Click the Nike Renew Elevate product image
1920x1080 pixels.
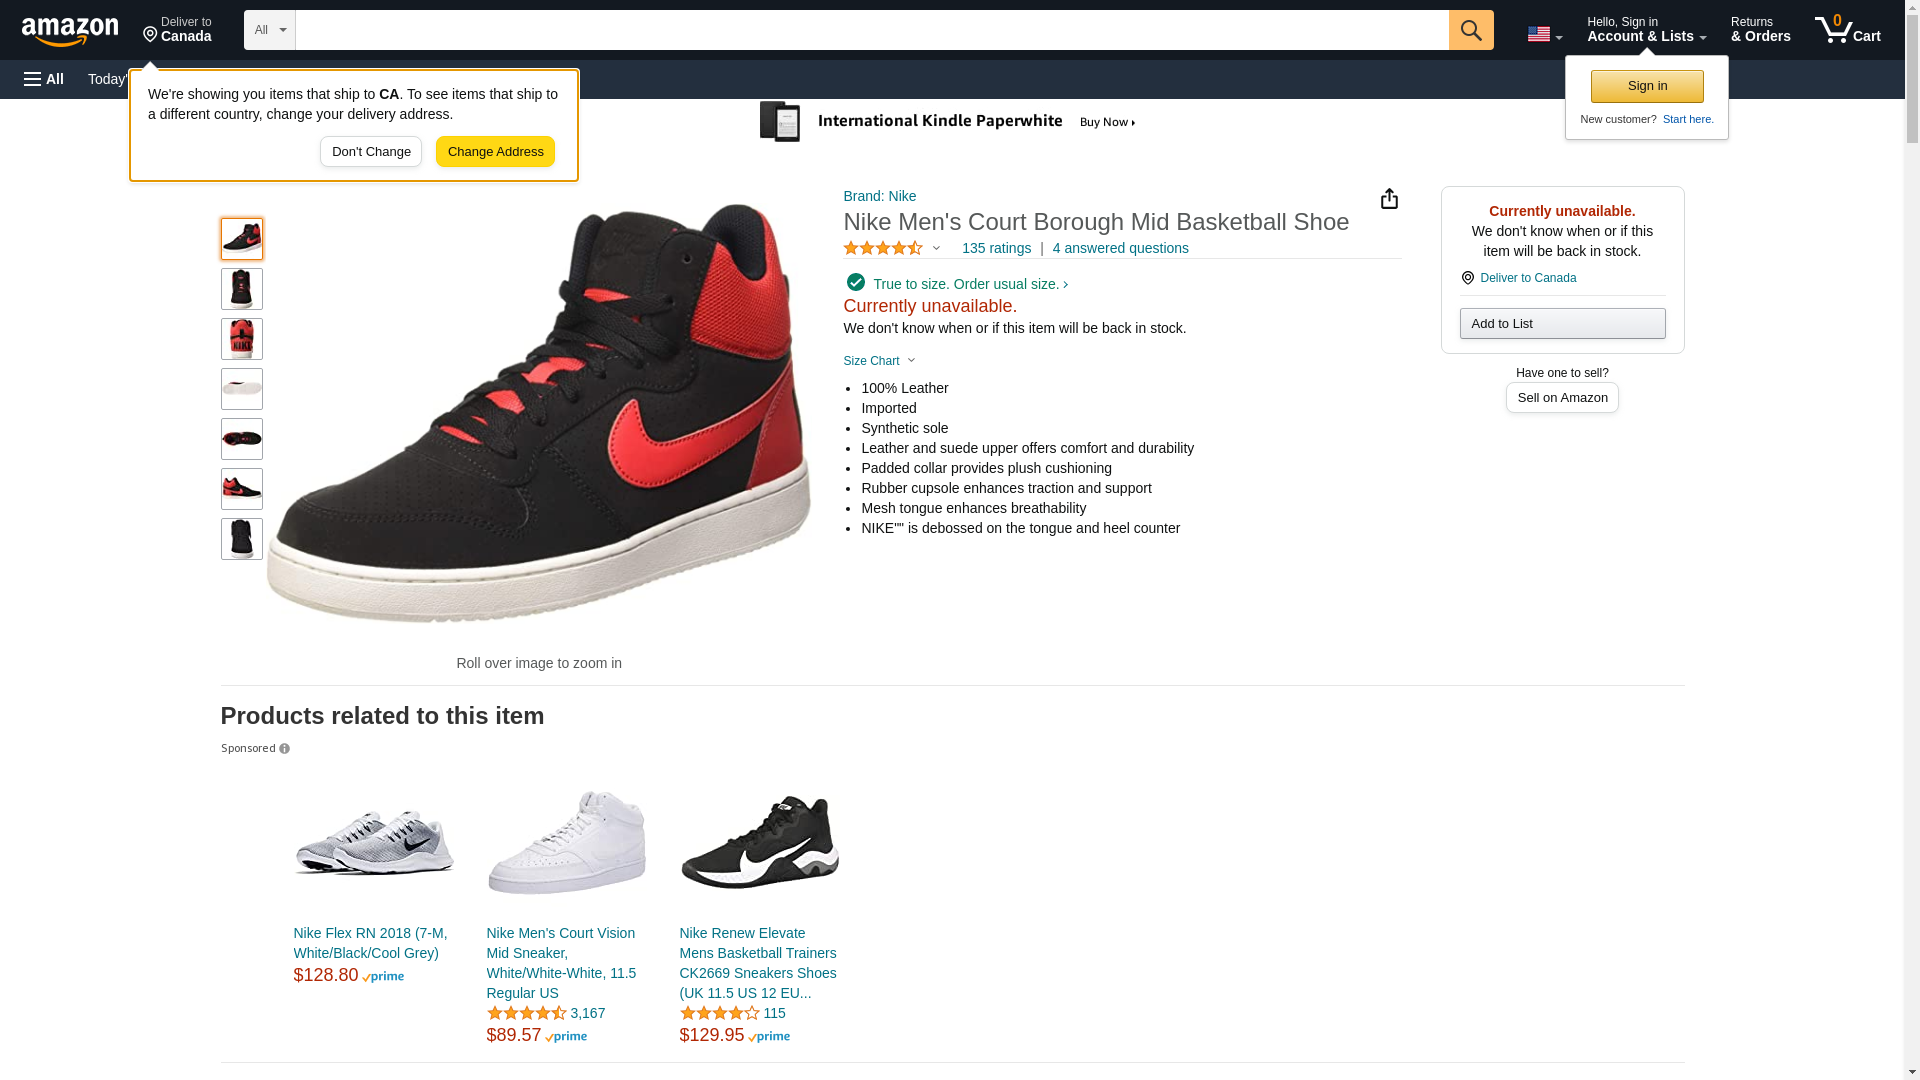pos(760,842)
